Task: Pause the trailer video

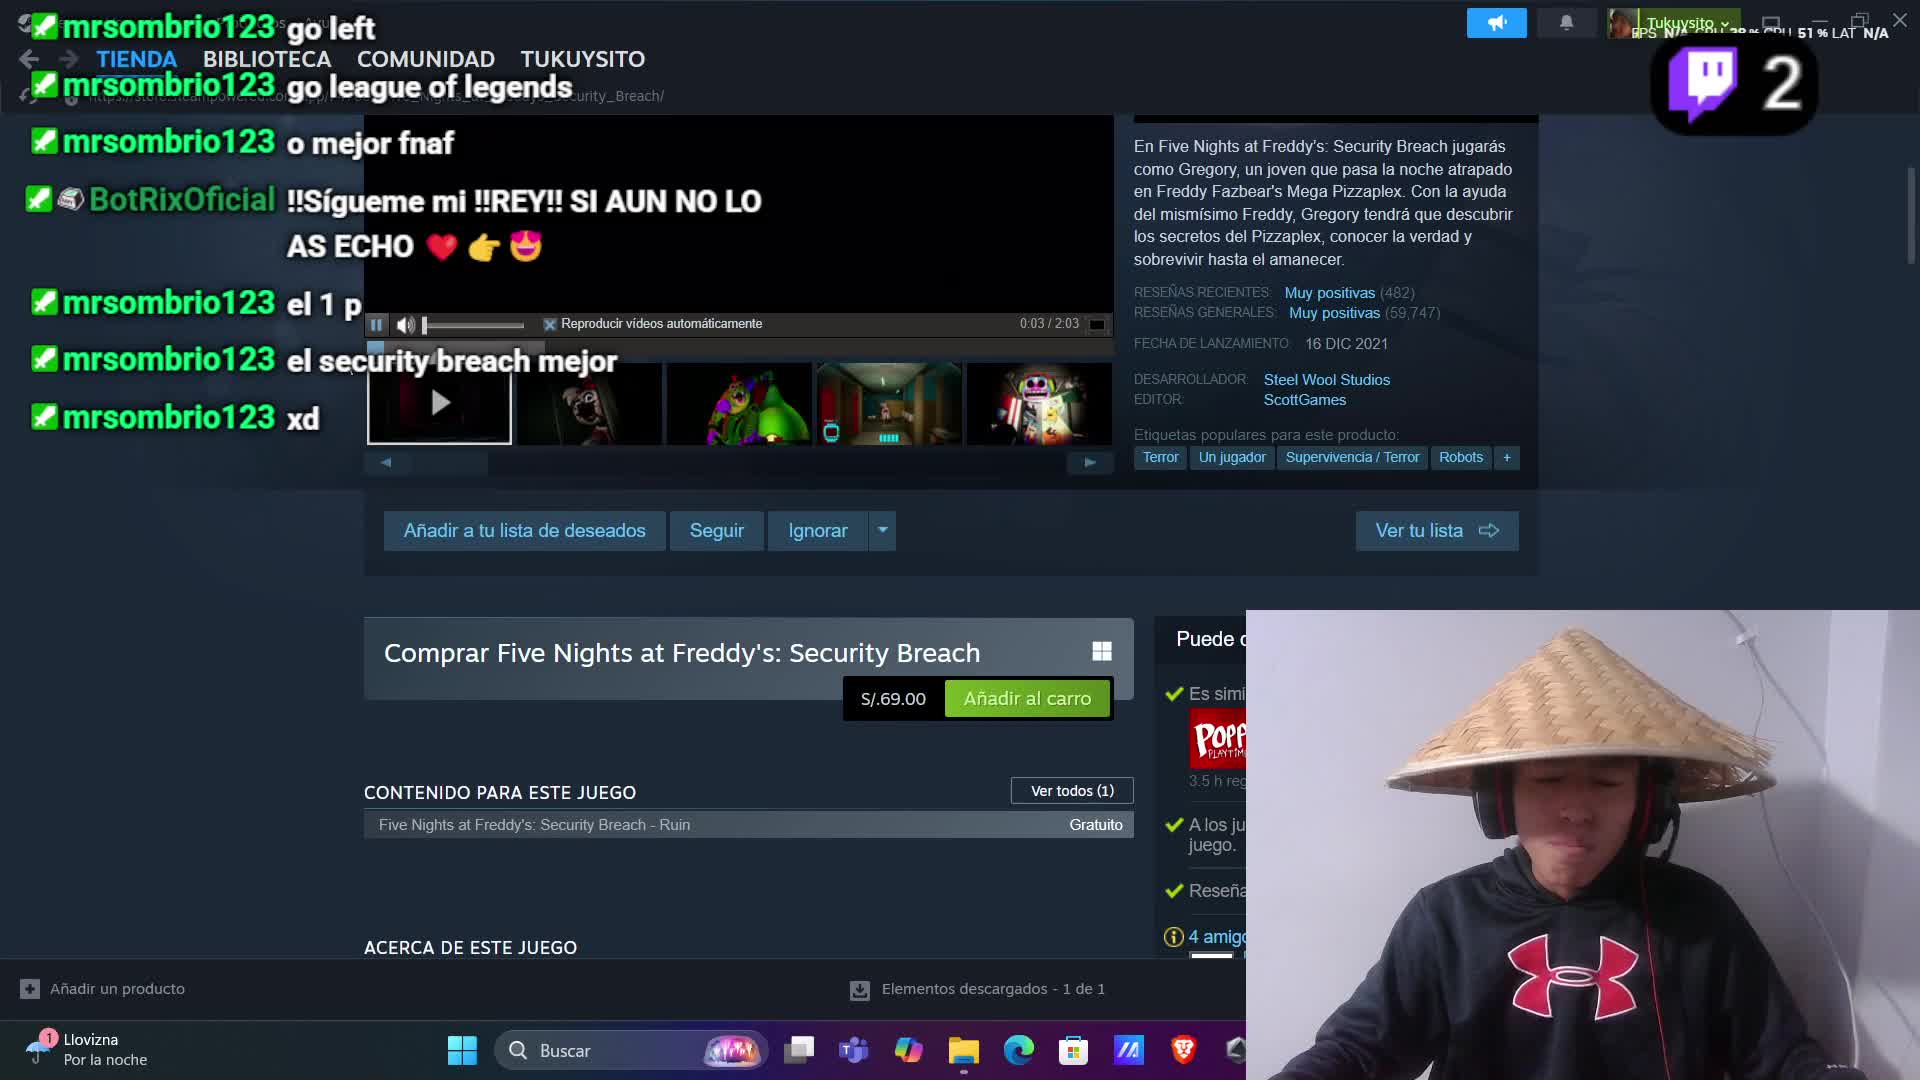Action: coord(376,324)
